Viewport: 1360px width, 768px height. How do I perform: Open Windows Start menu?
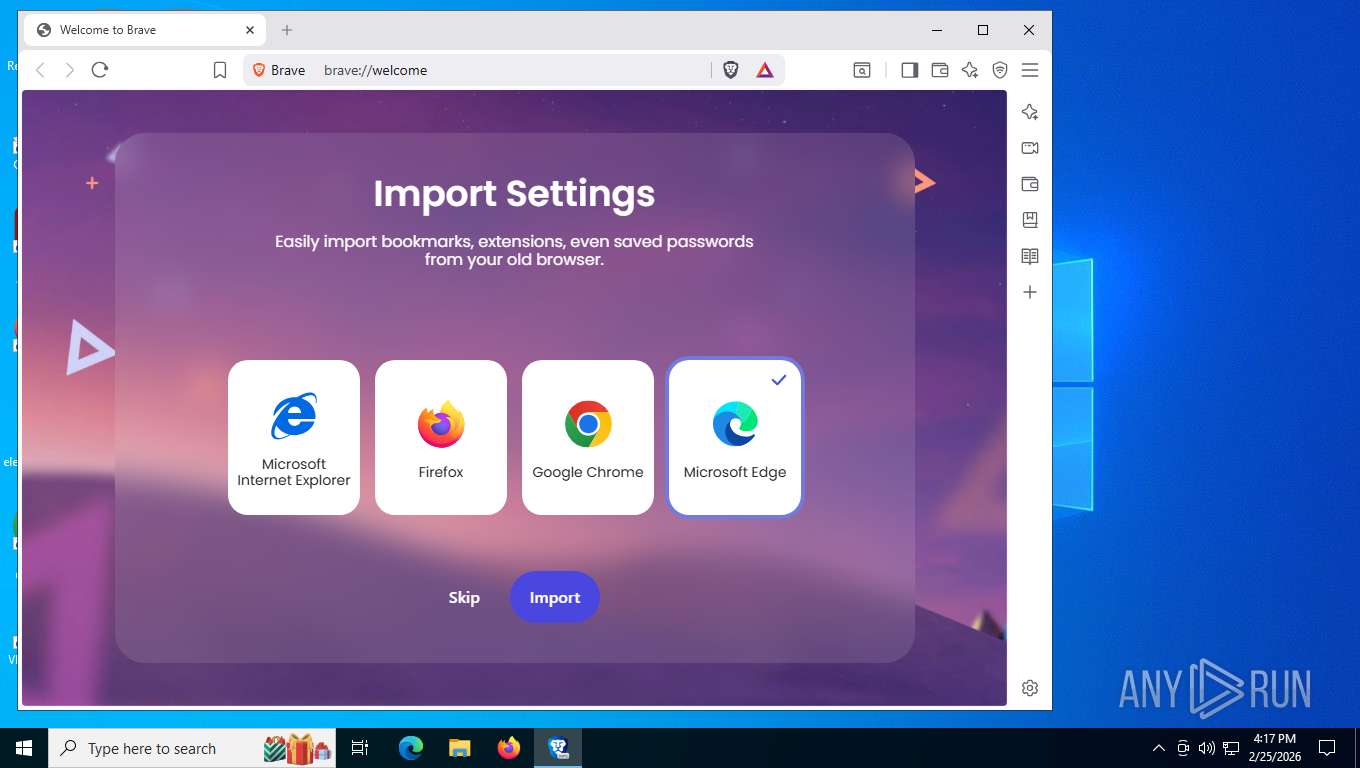[x=24, y=748]
